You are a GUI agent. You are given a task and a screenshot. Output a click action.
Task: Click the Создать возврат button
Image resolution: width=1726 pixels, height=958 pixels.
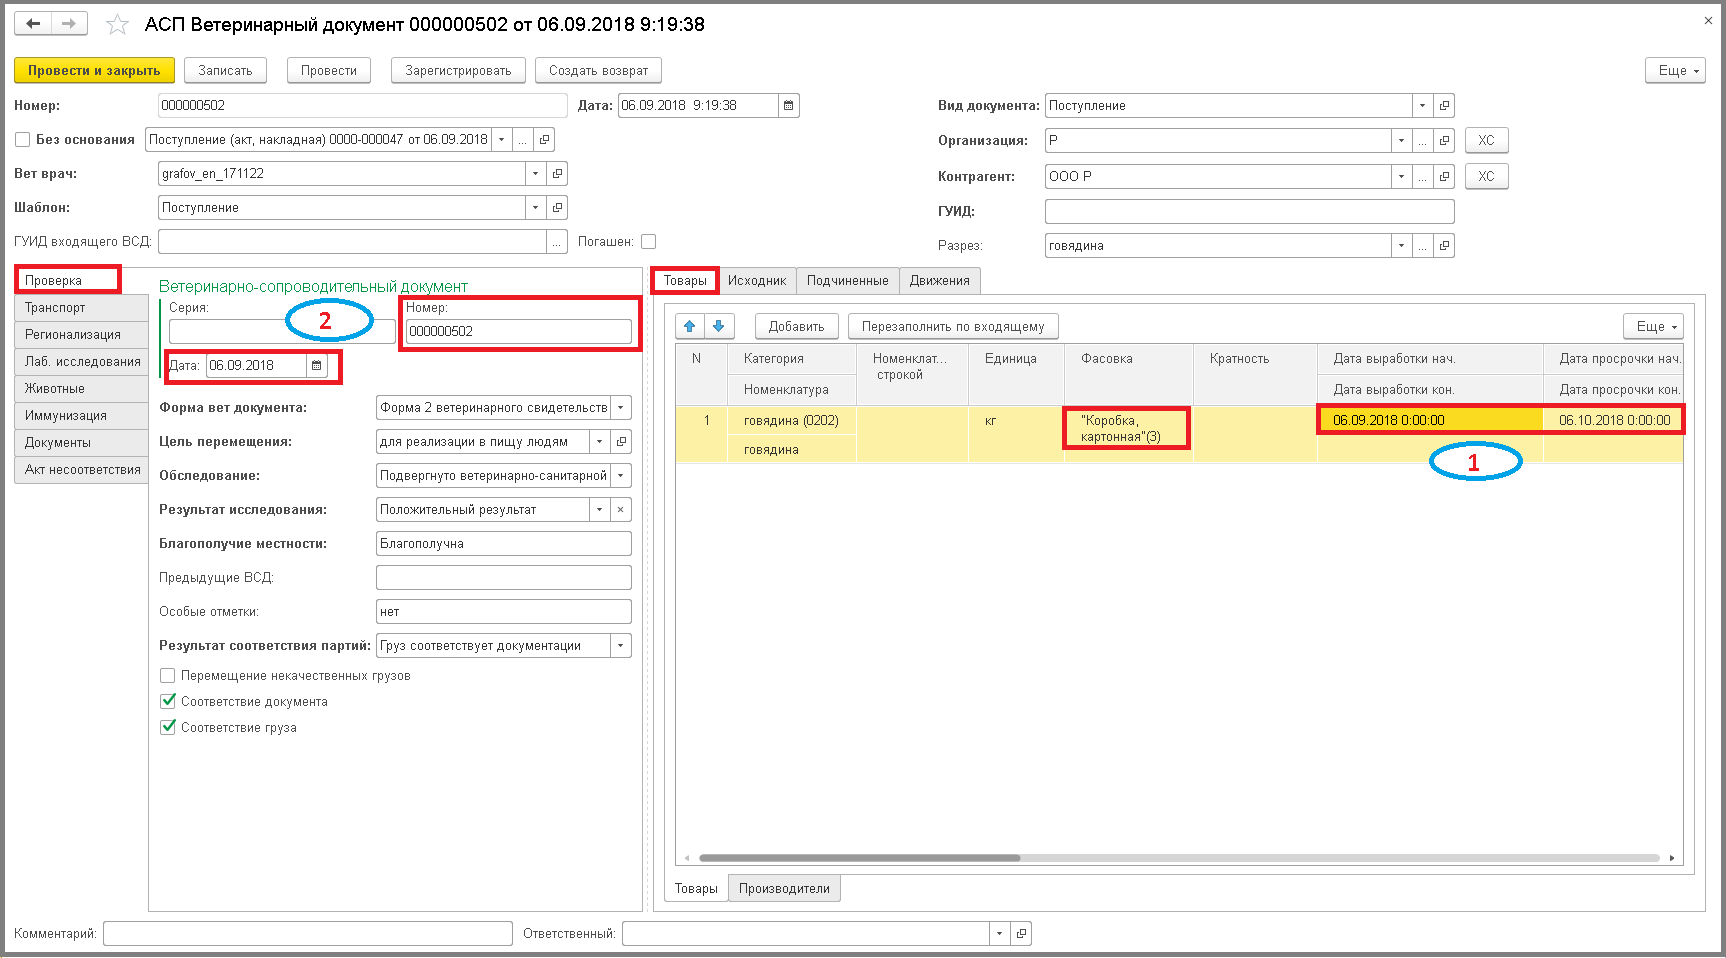click(x=598, y=71)
